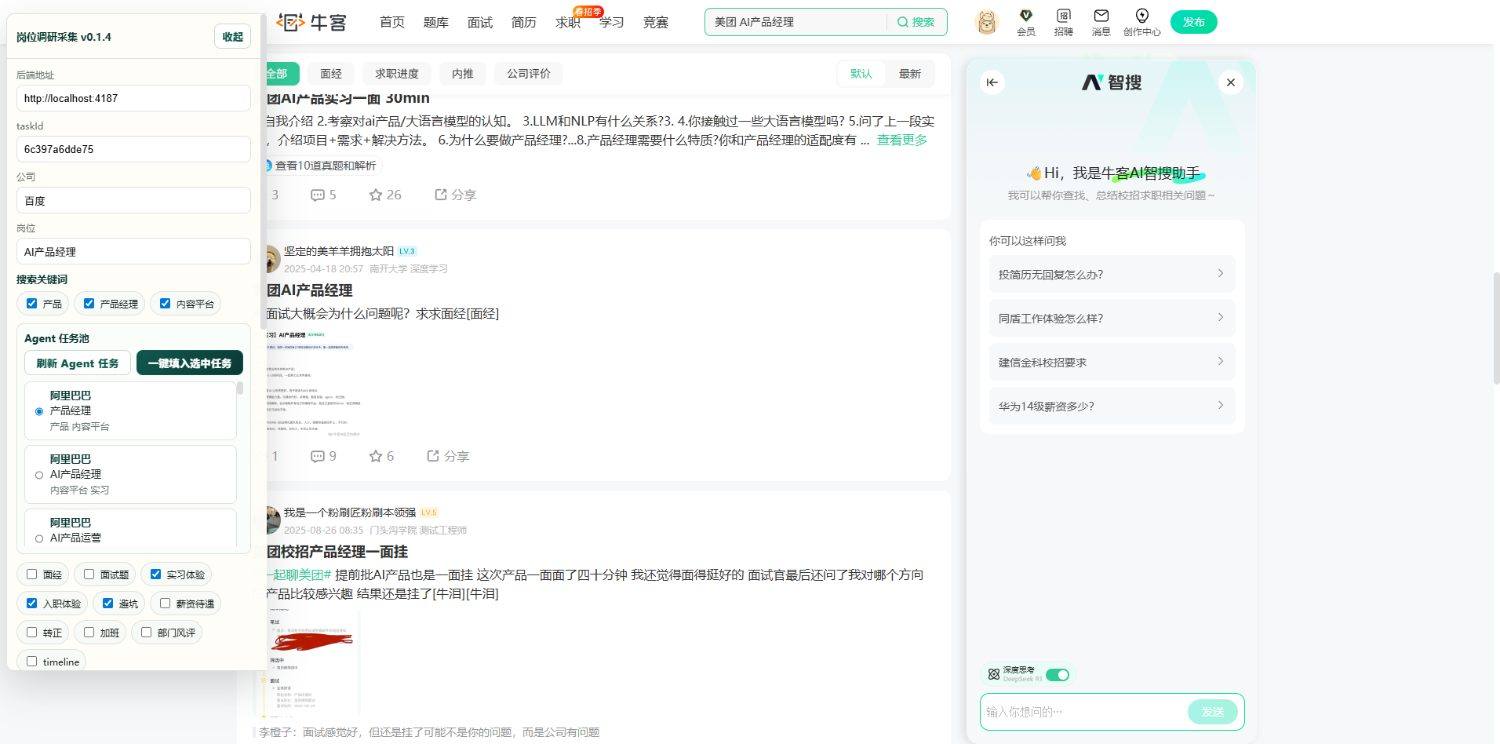Focus the 智搜 question input box
Image resolution: width=1500 pixels, height=744 pixels.
[x=1083, y=712]
